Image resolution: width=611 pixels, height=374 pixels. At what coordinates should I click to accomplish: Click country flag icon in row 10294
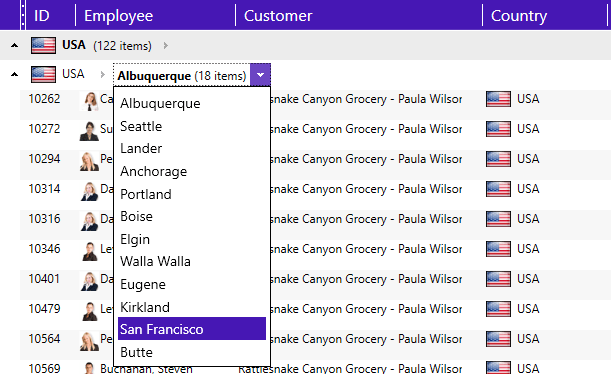pos(498,159)
